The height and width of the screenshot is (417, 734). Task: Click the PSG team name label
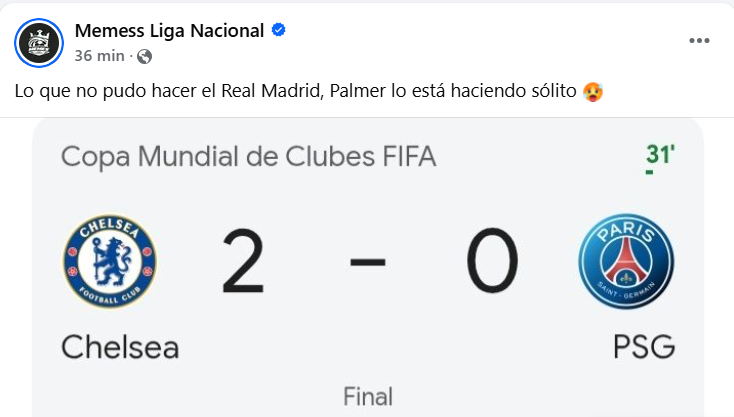tap(643, 347)
